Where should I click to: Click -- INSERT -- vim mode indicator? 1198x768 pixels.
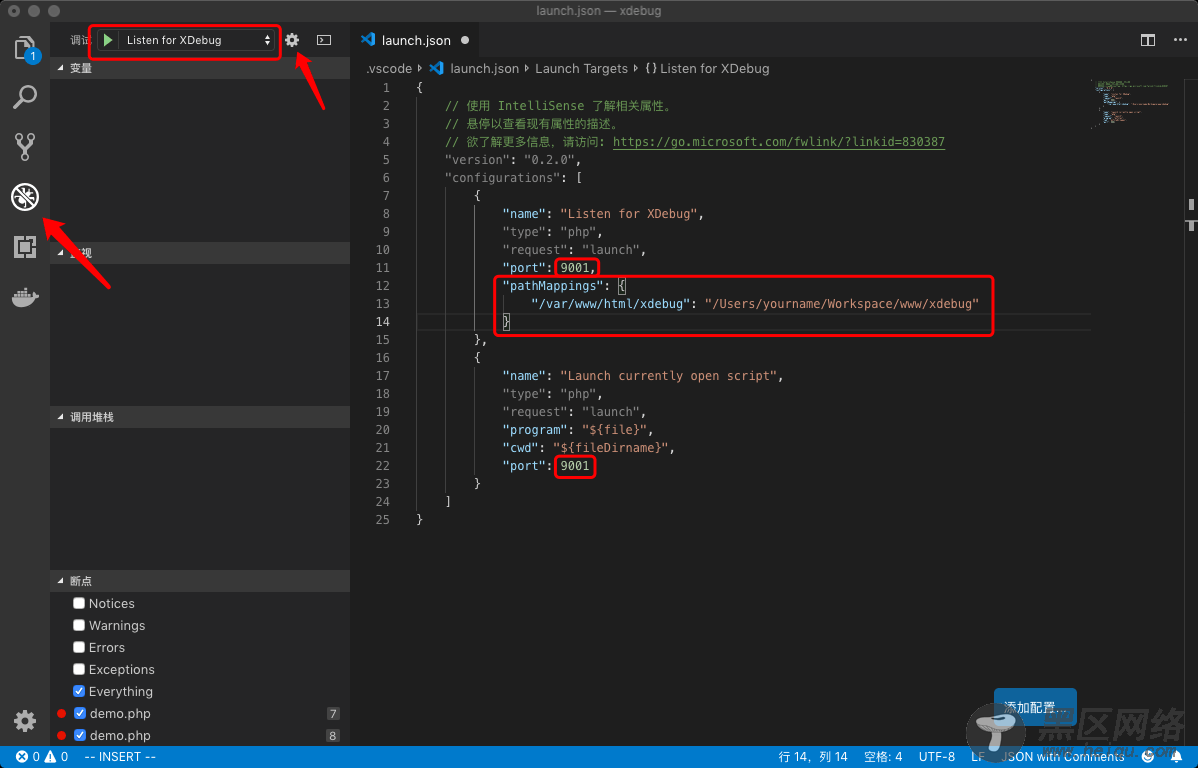[x=120, y=757]
